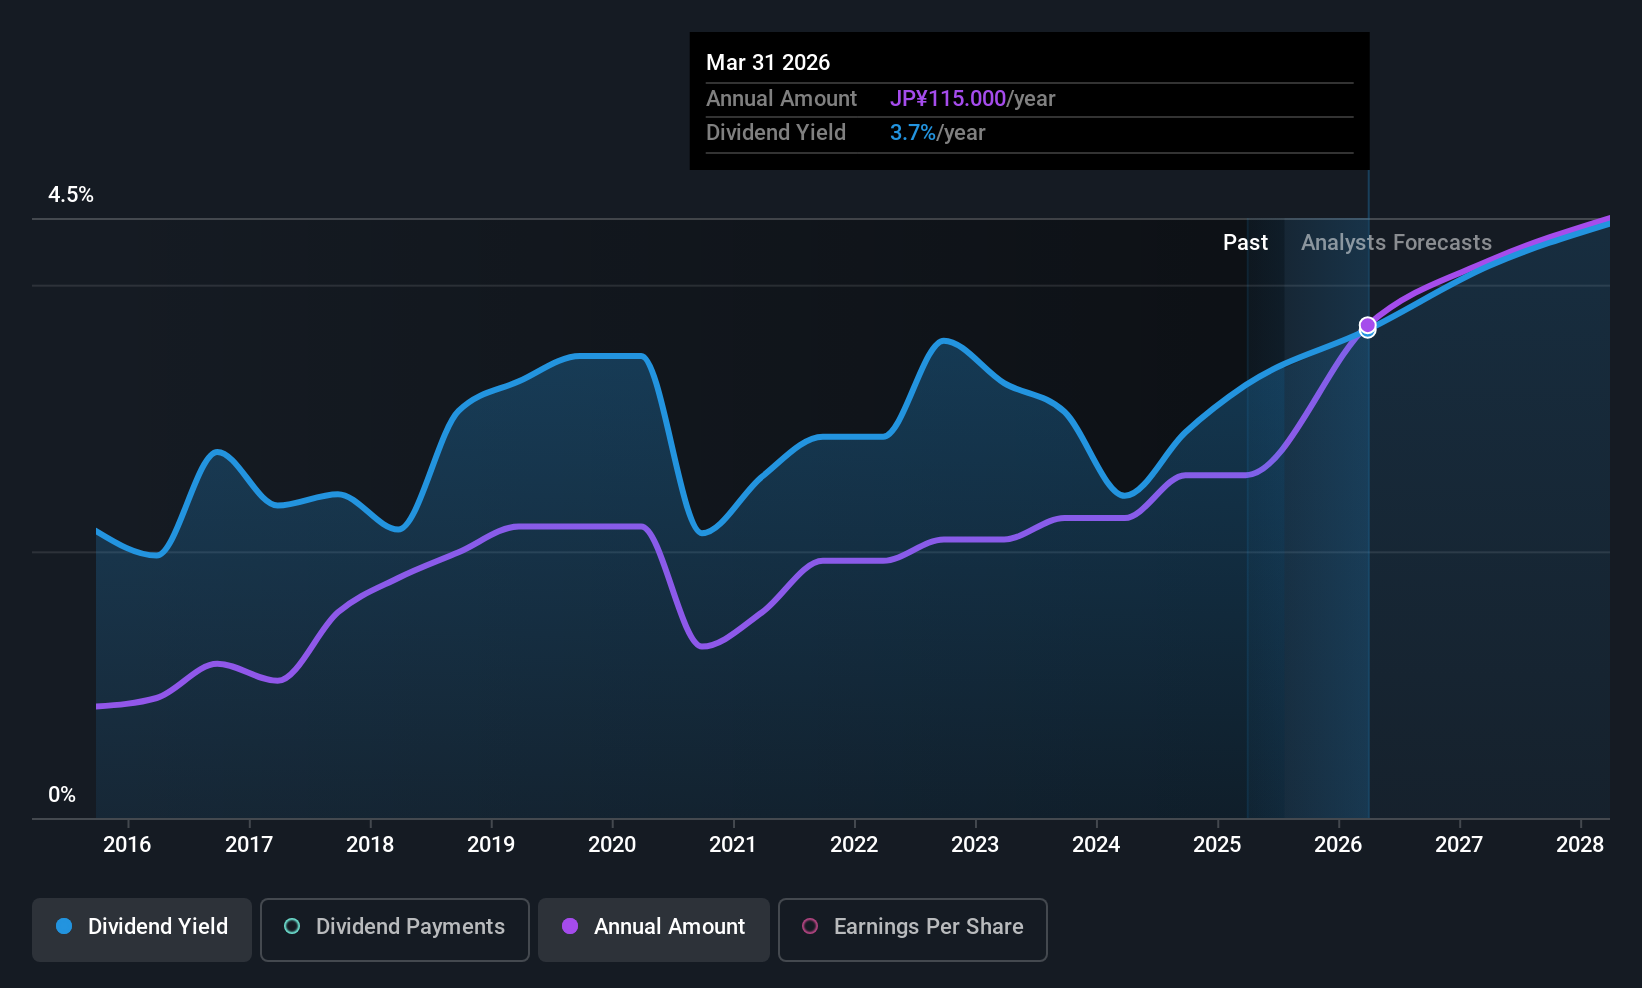The width and height of the screenshot is (1642, 988).
Task: Click the 0% y-axis label
Action: [x=62, y=795]
